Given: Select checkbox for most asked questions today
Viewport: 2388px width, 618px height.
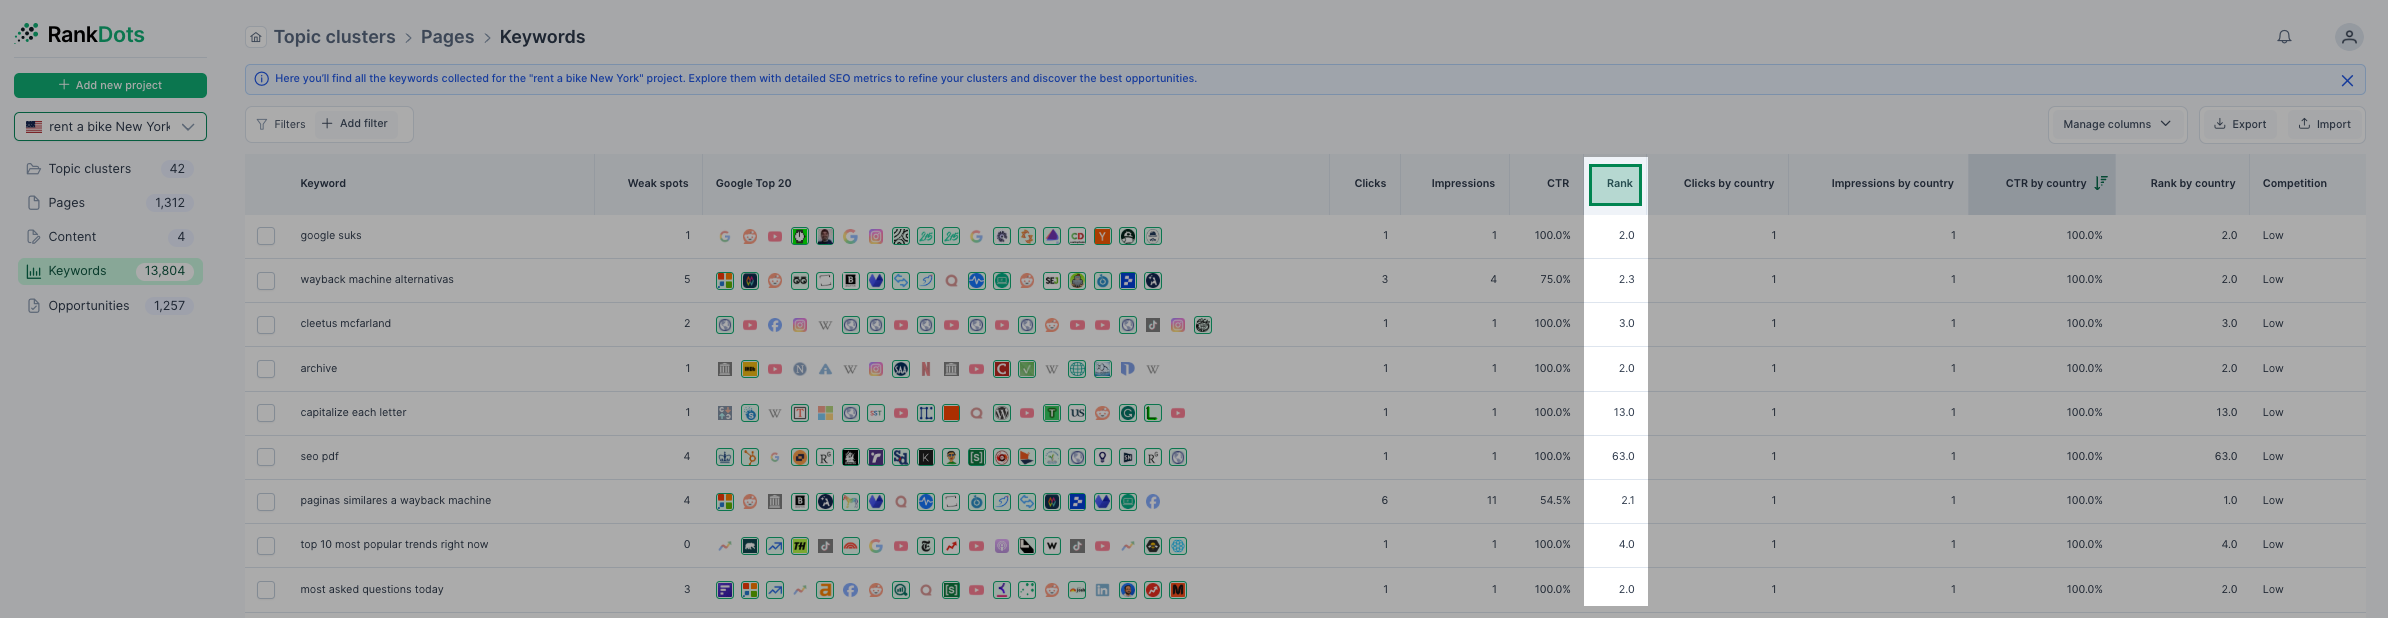Looking at the screenshot, I should 266,590.
